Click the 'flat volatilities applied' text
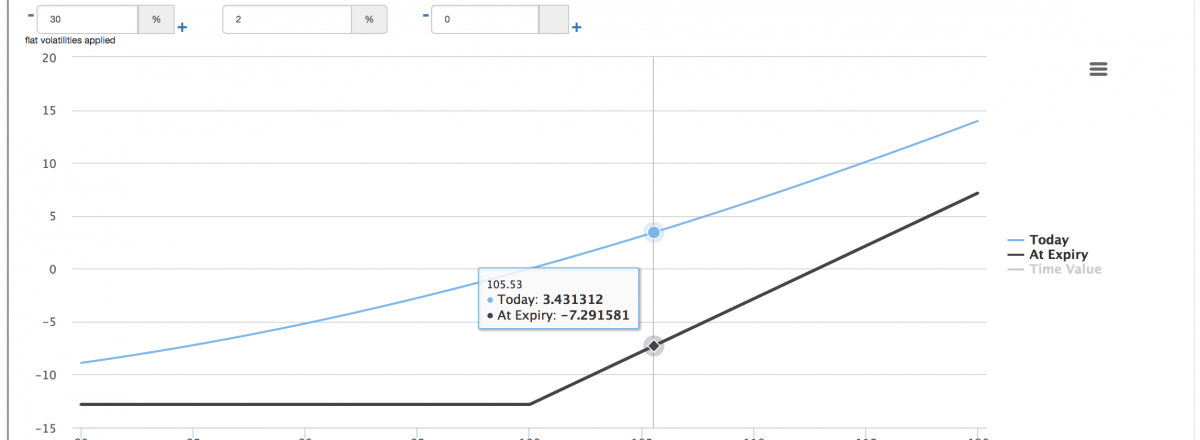The width and height of the screenshot is (1200, 440). (70, 41)
